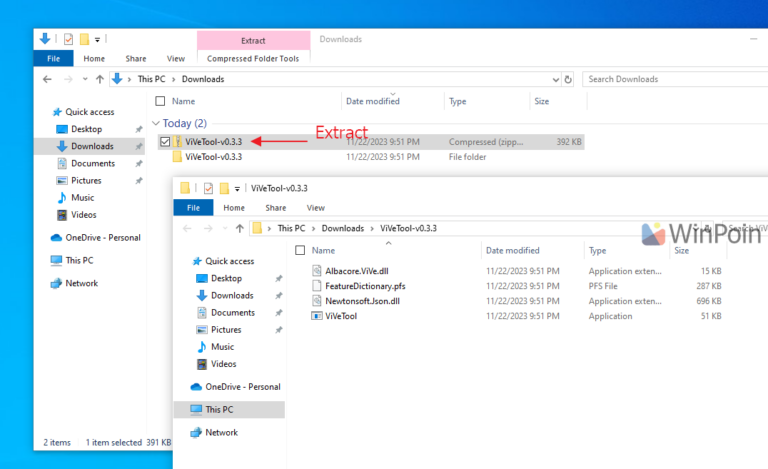Image resolution: width=768 pixels, height=469 pixels.
Task: Select This PC in ViVeTool window sidebar
Action: (x=229, y=410)
